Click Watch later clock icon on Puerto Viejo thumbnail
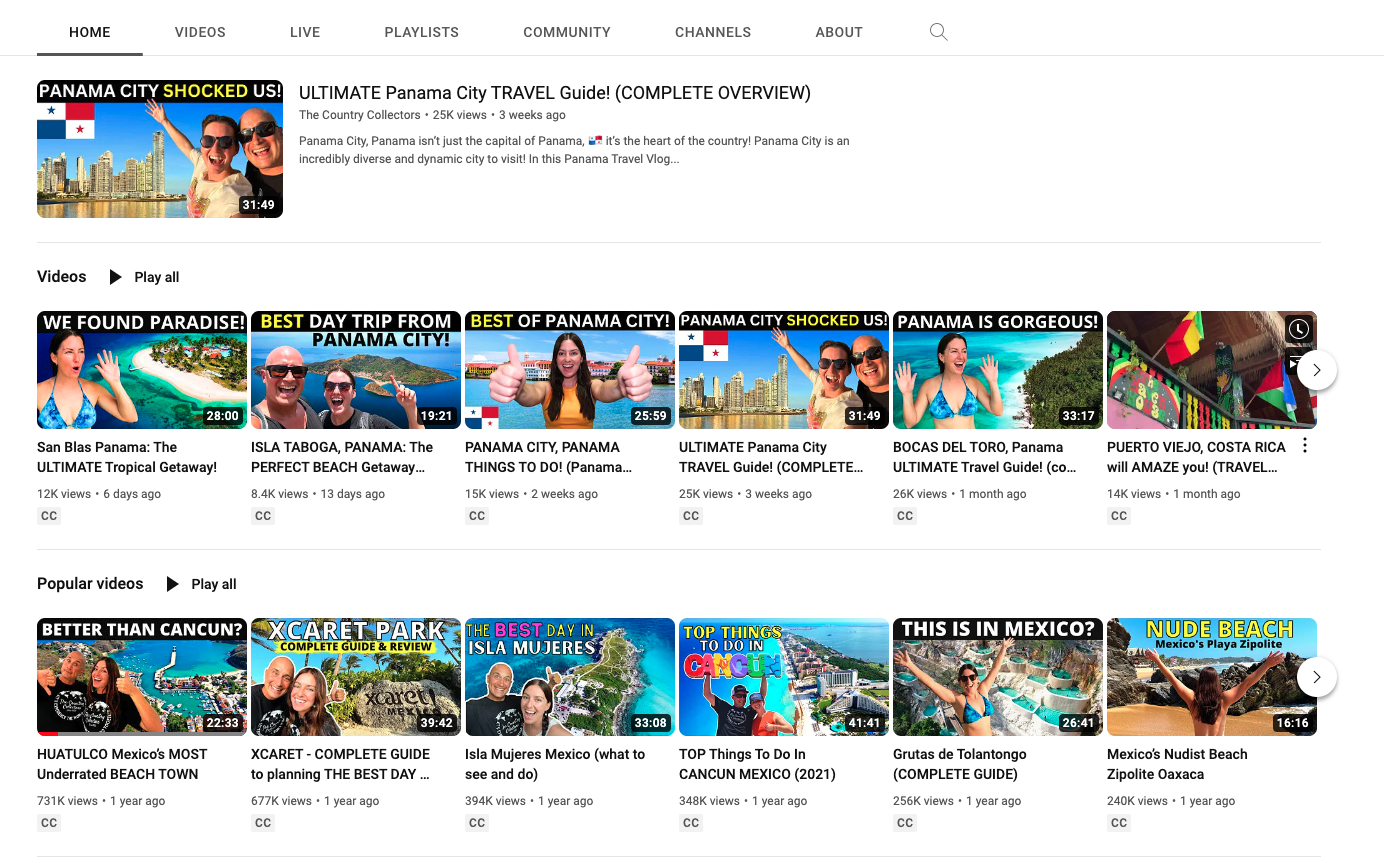This screenshot has height=863, width=1384. pyautogui.click(x=1298, y=329)
